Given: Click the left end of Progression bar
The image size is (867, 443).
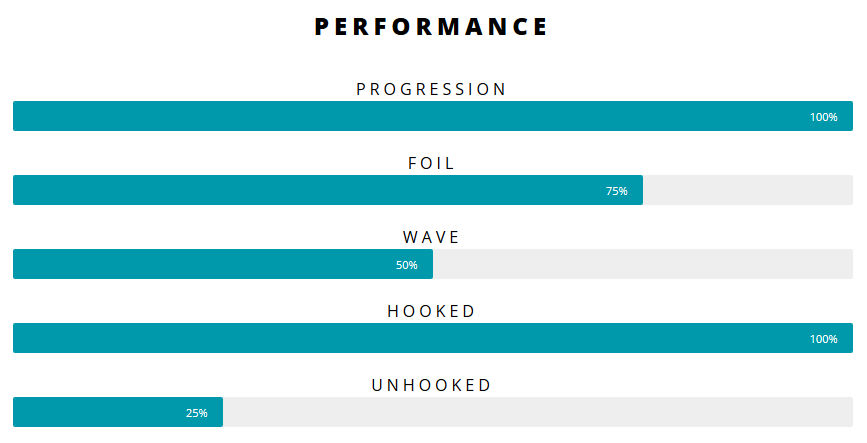Looking at the screenshot, I should [20, 116].
